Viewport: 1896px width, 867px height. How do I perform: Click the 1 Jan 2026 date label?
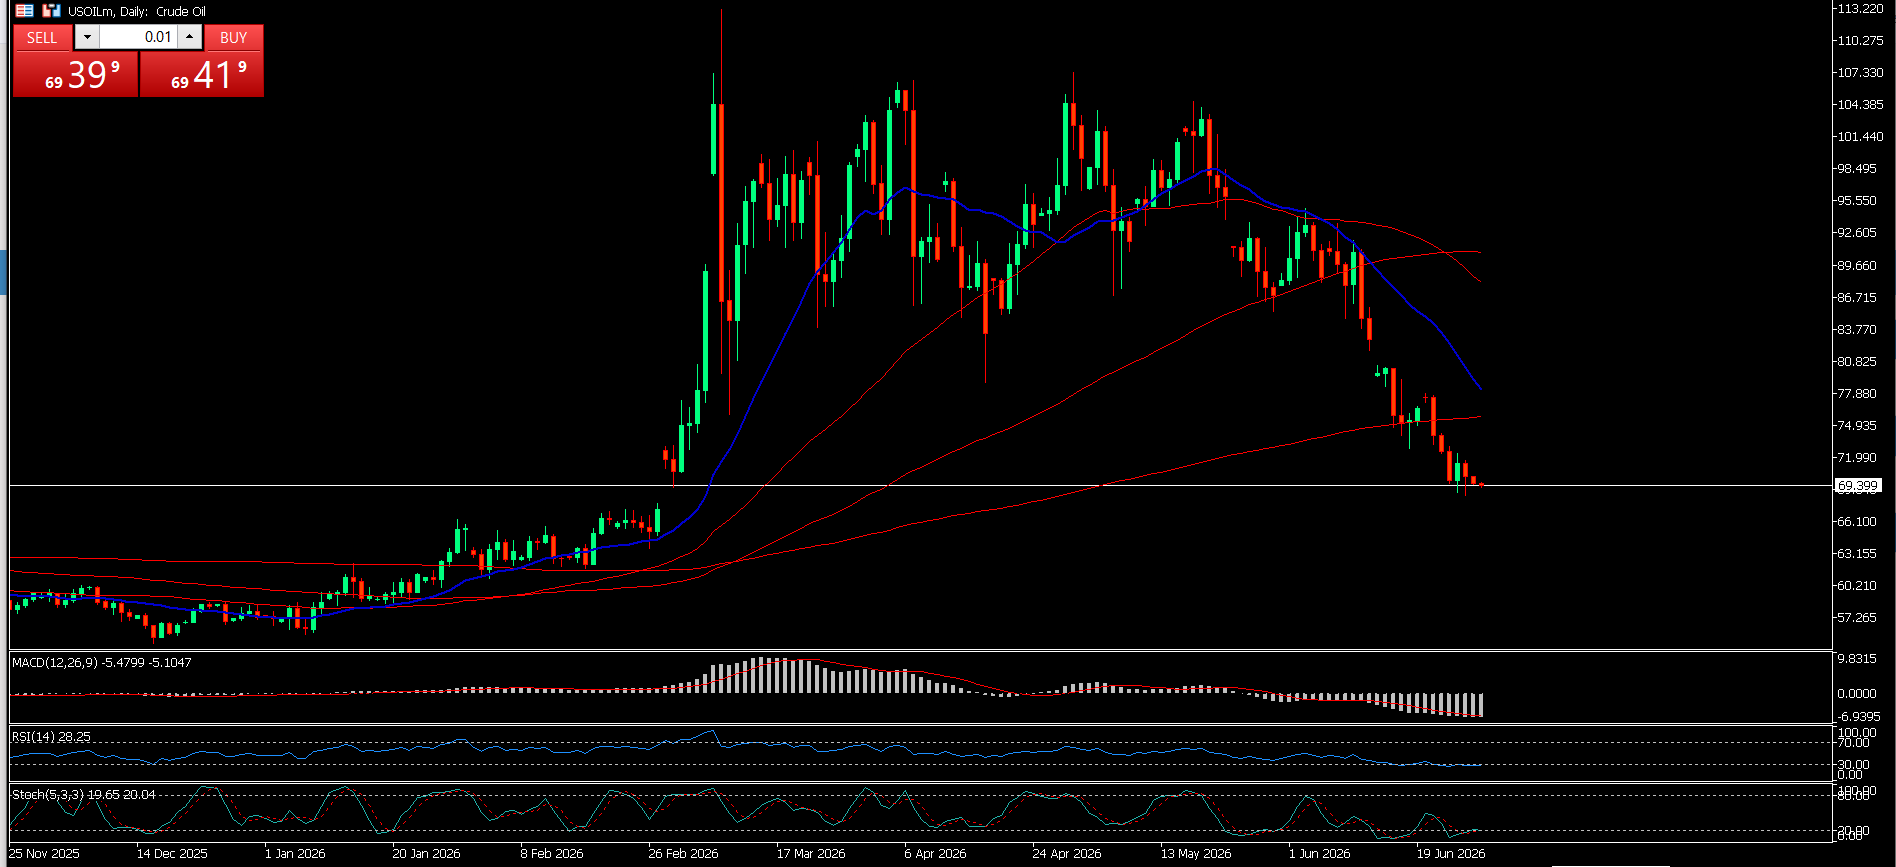[295, 853]
